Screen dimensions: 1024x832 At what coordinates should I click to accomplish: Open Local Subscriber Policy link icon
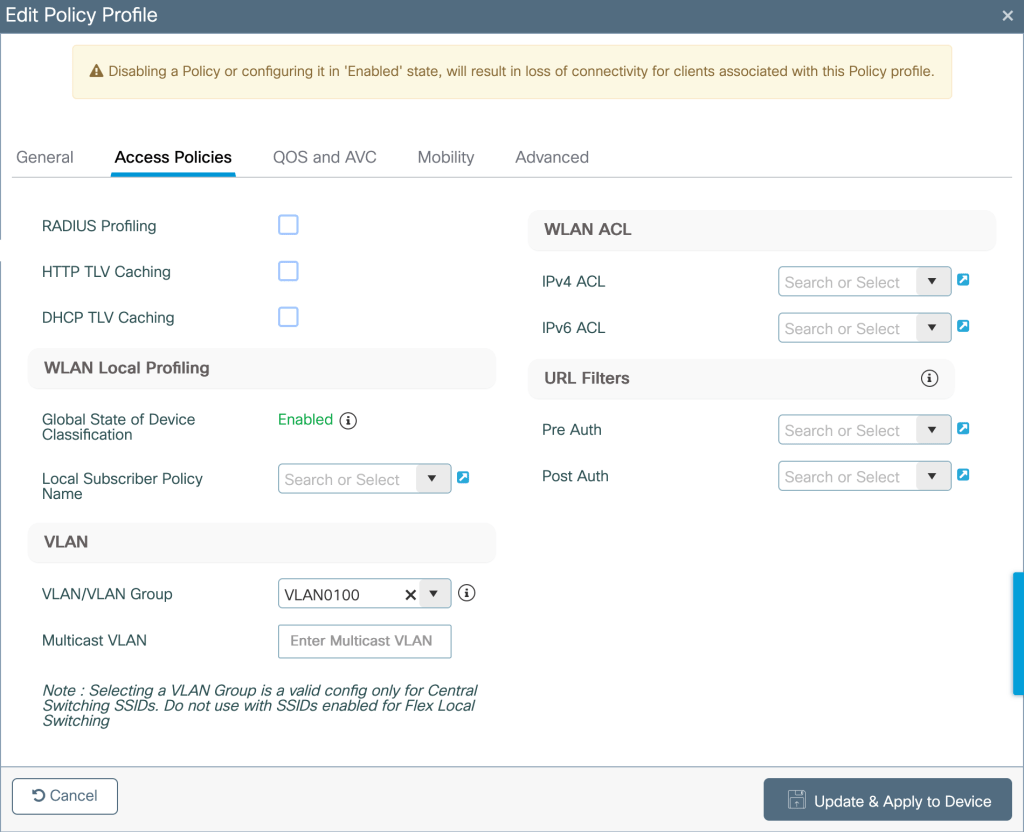463,478
